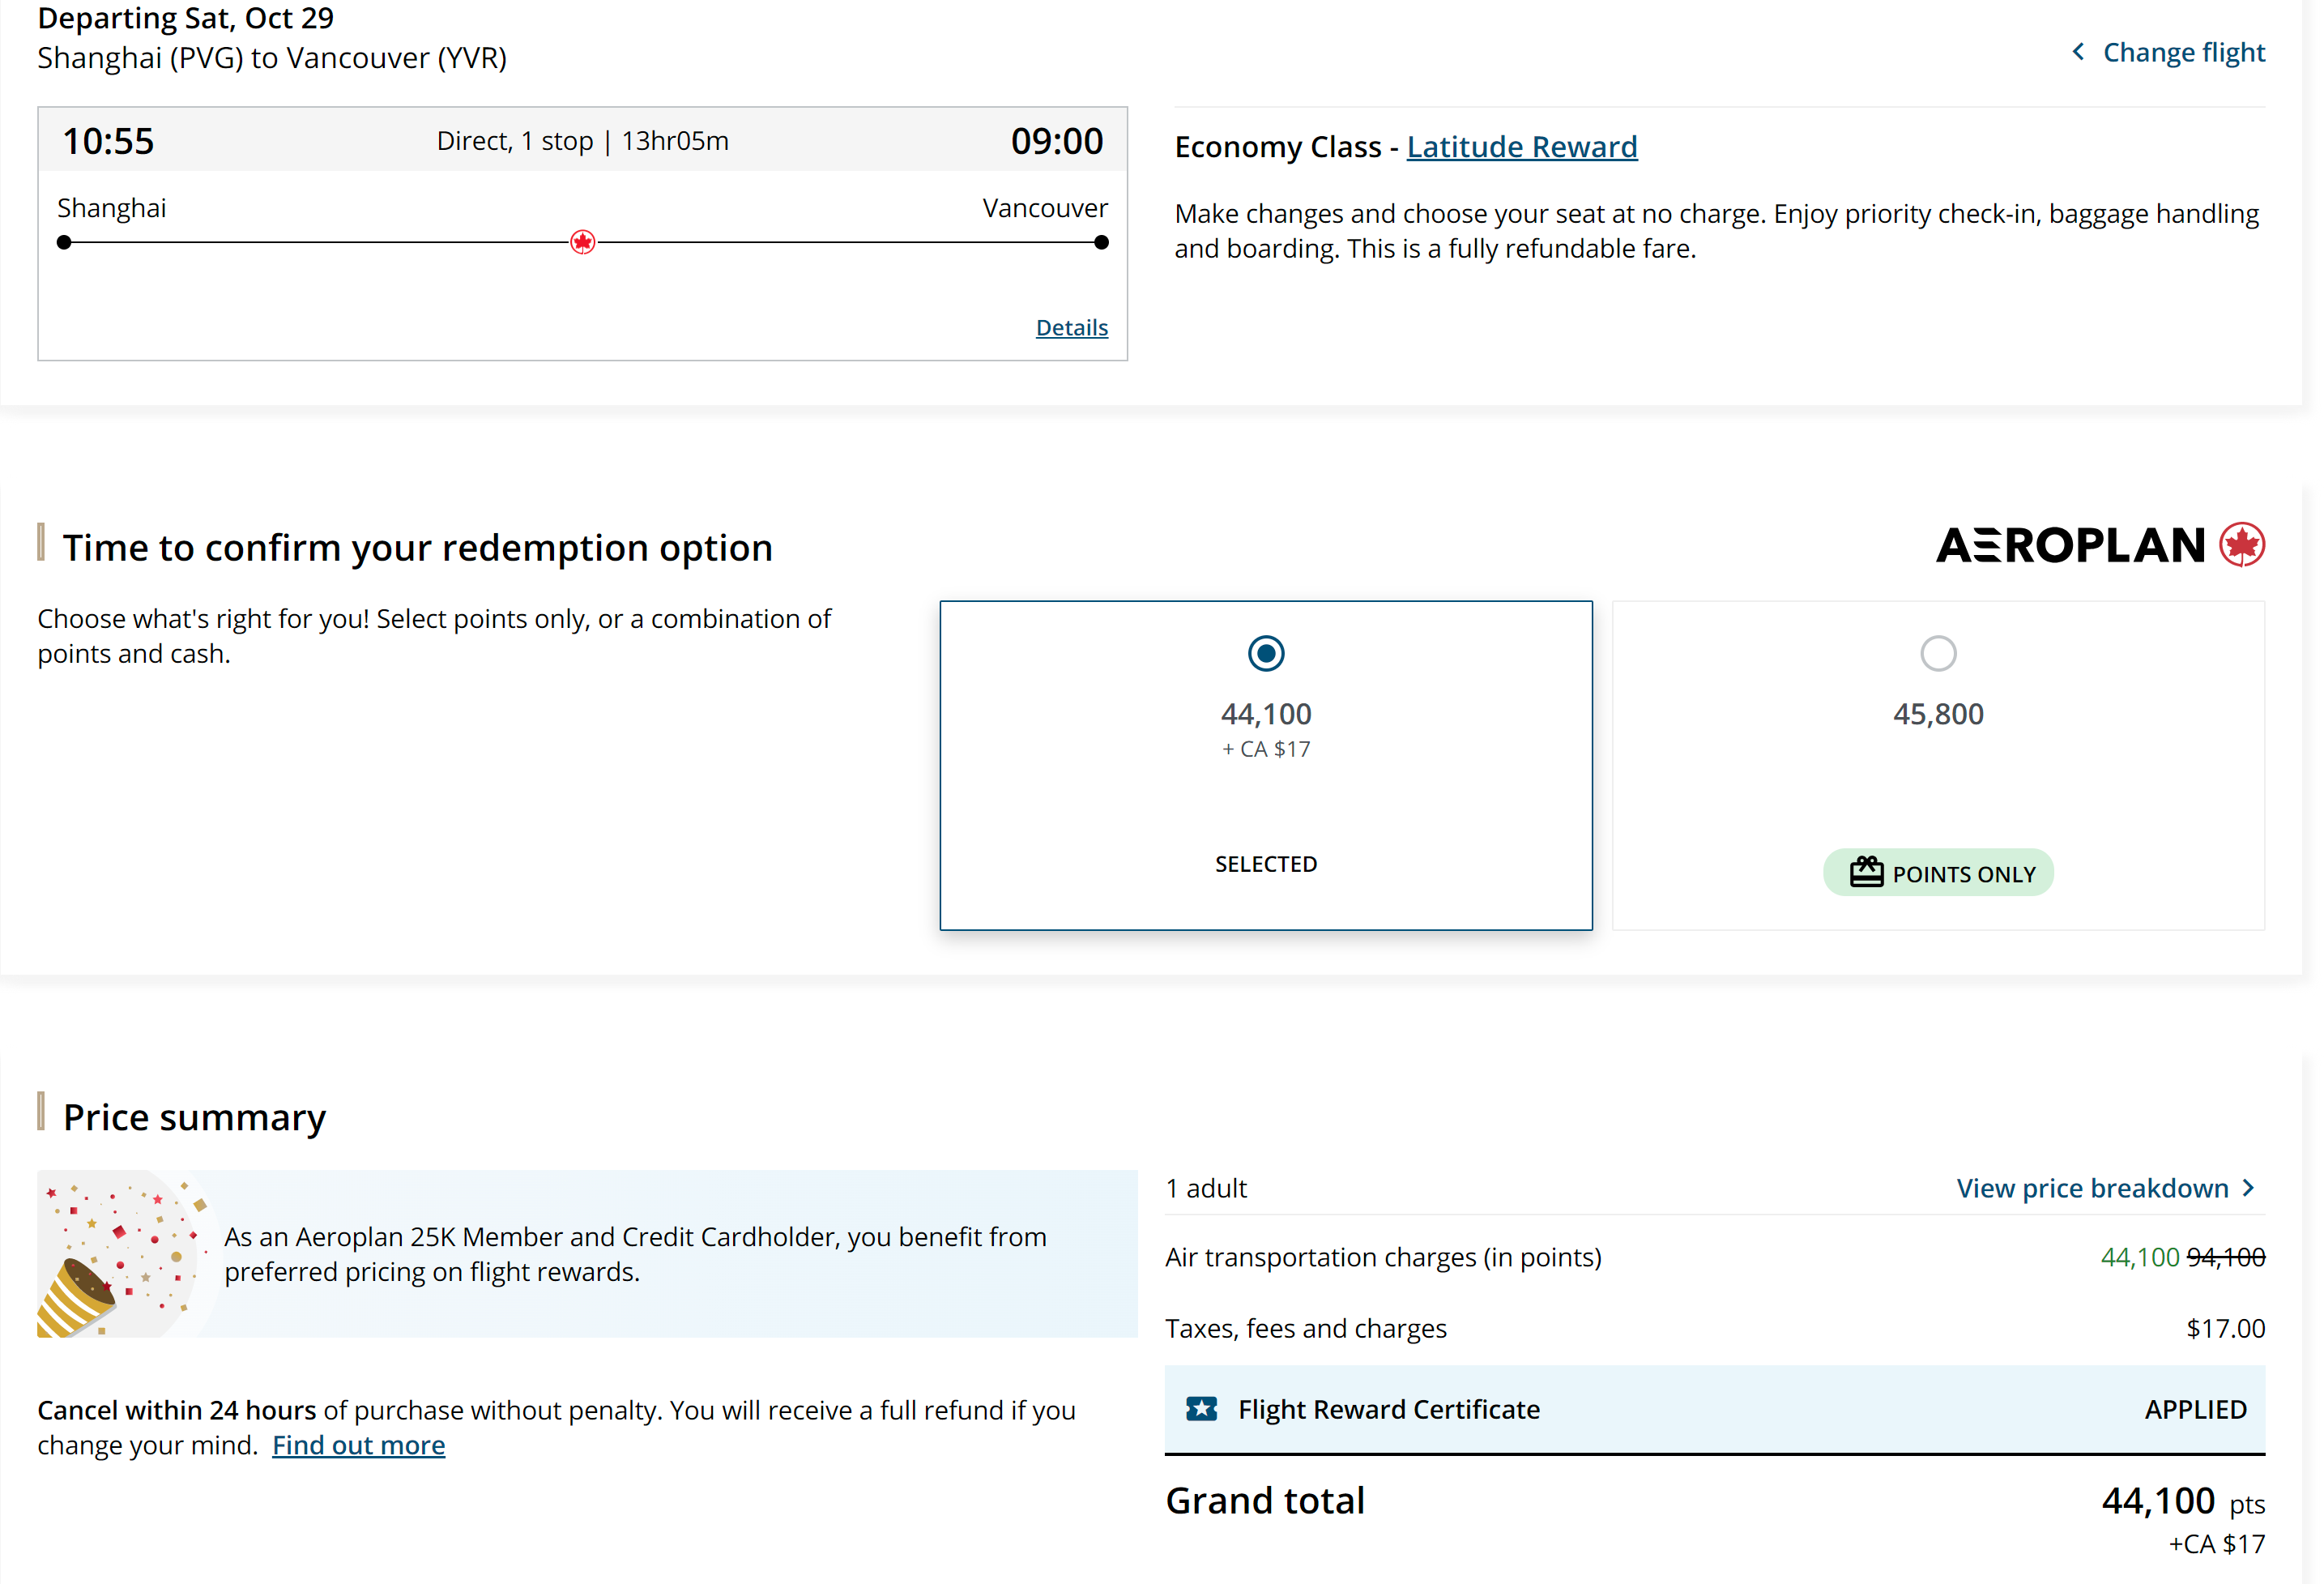Open the Find out more link
Screen dimensions: 2324x1584
(358, 1445)
